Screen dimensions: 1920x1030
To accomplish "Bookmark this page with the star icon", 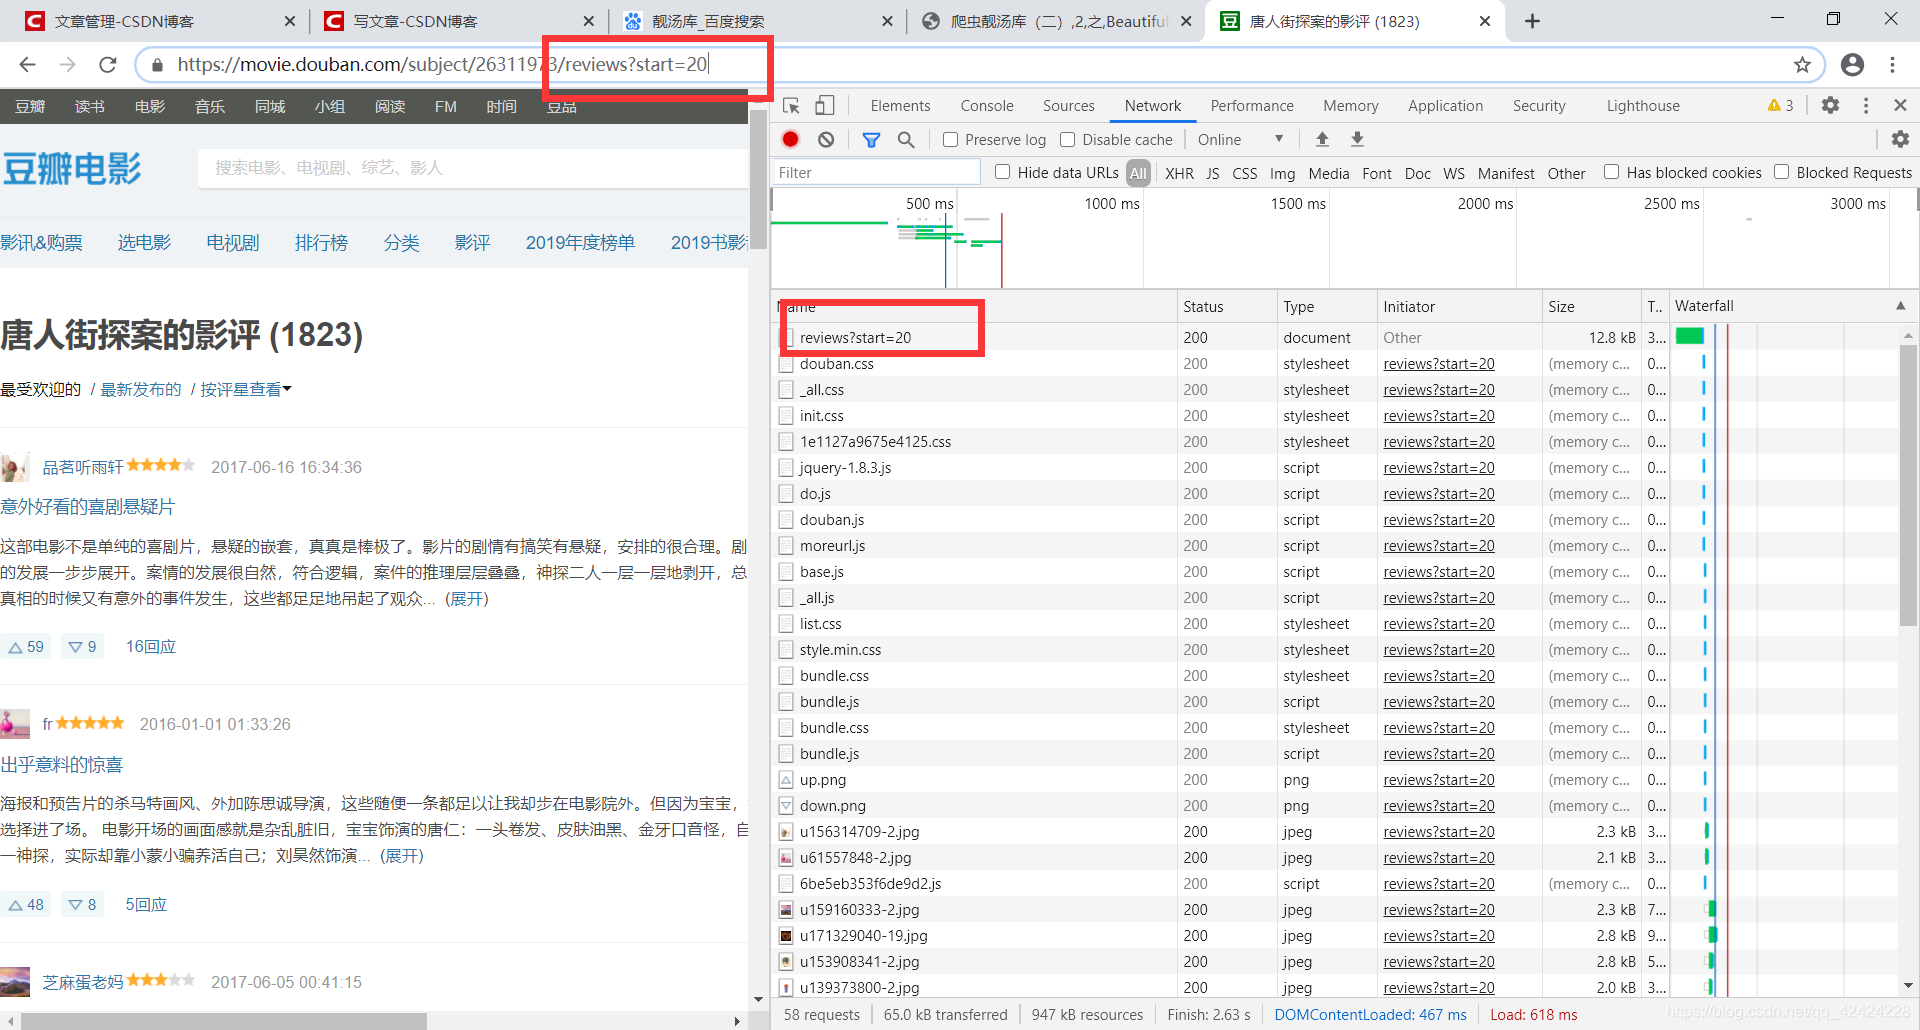I will pyautogui.click(x=1802, y=65).
